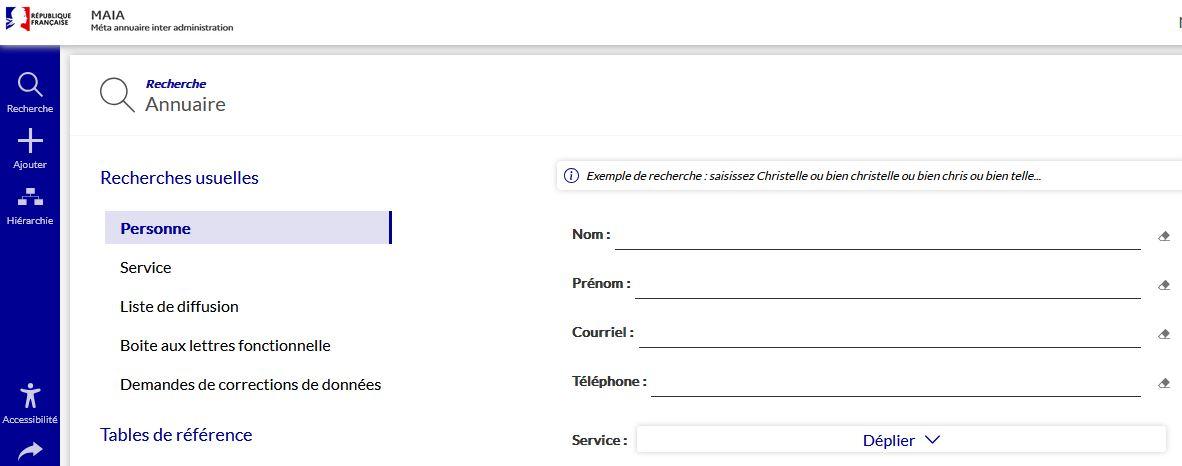1182x466 pixels.
Task: Select Boite aux lettres fonctionnelle
Action: [225, 346]
